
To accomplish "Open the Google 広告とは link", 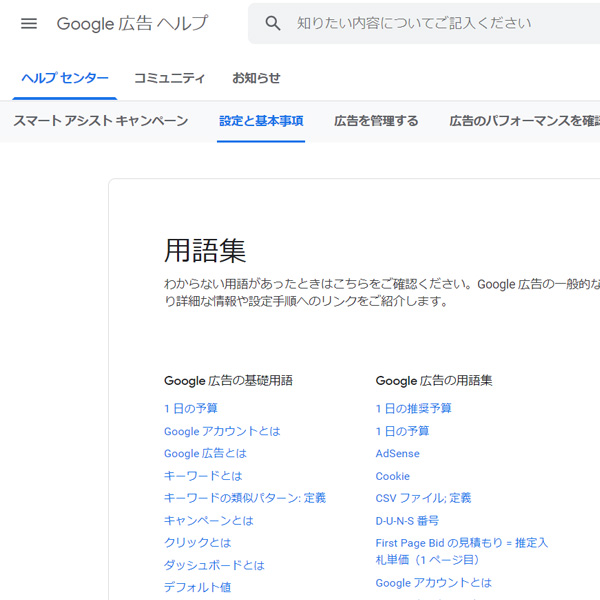I will pyautogui.click(x=205, y=453).
